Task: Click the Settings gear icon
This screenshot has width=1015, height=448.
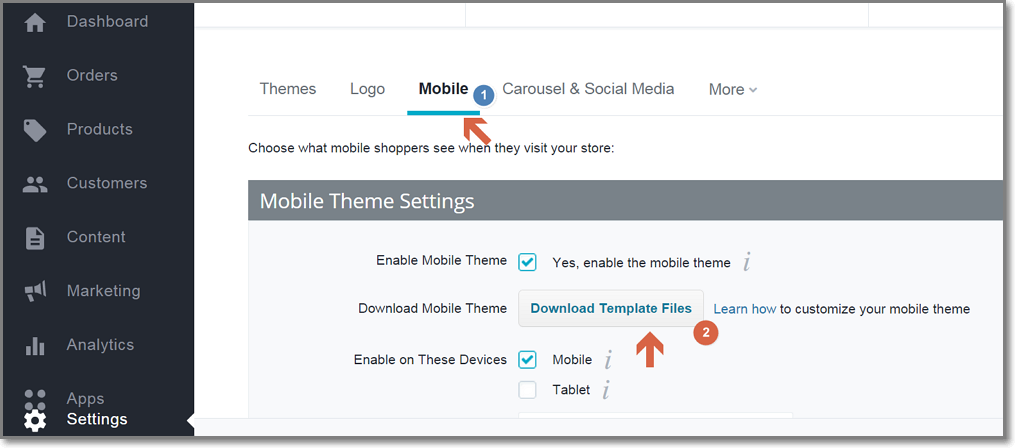Action: coord(35,420)
